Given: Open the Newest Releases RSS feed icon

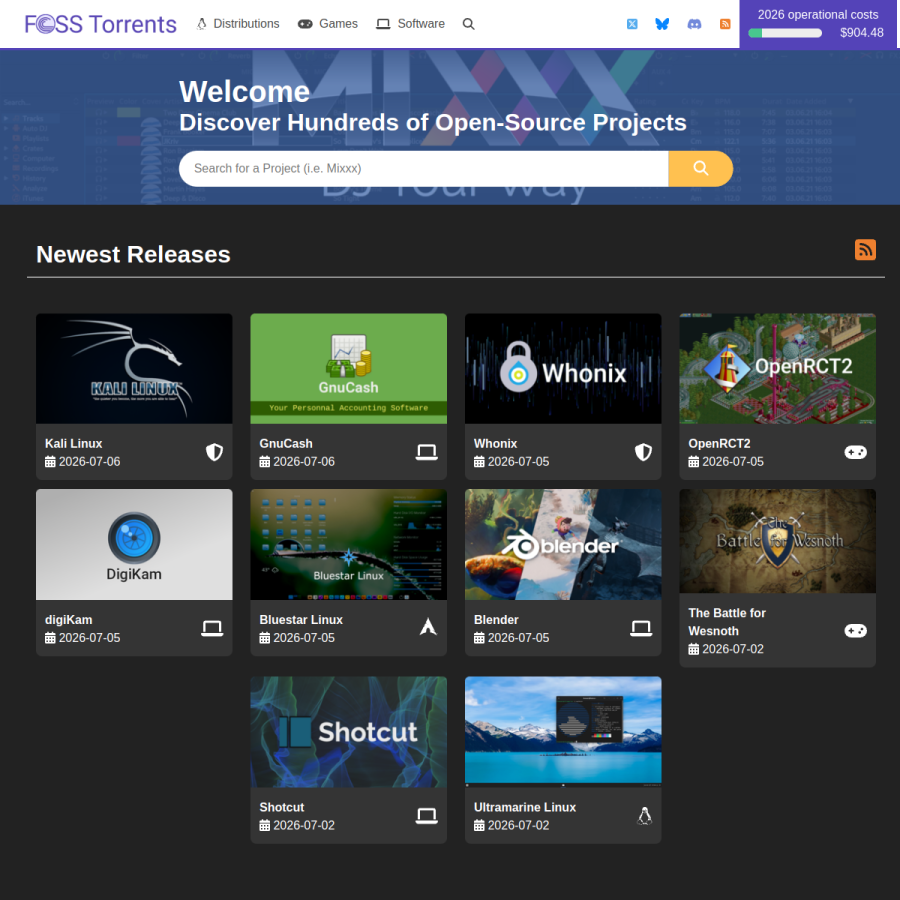Looking at the screenshot, I should [865, 250].
